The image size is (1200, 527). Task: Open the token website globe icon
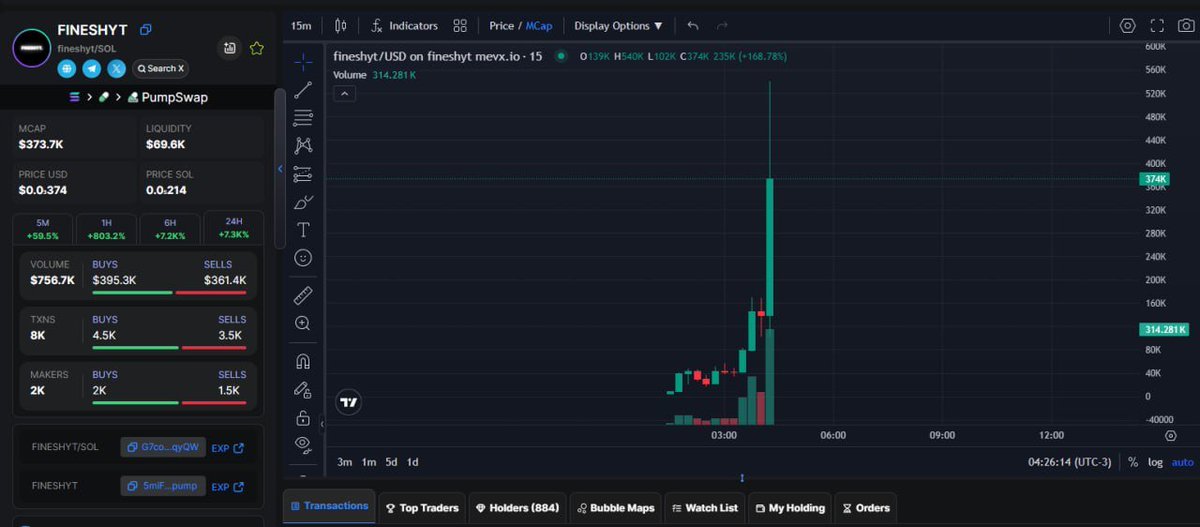(67, 69)
